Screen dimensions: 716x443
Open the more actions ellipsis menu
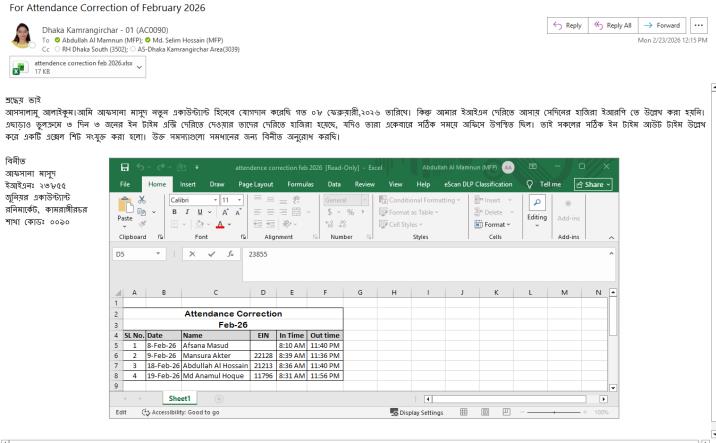click(x=698, y=24)
